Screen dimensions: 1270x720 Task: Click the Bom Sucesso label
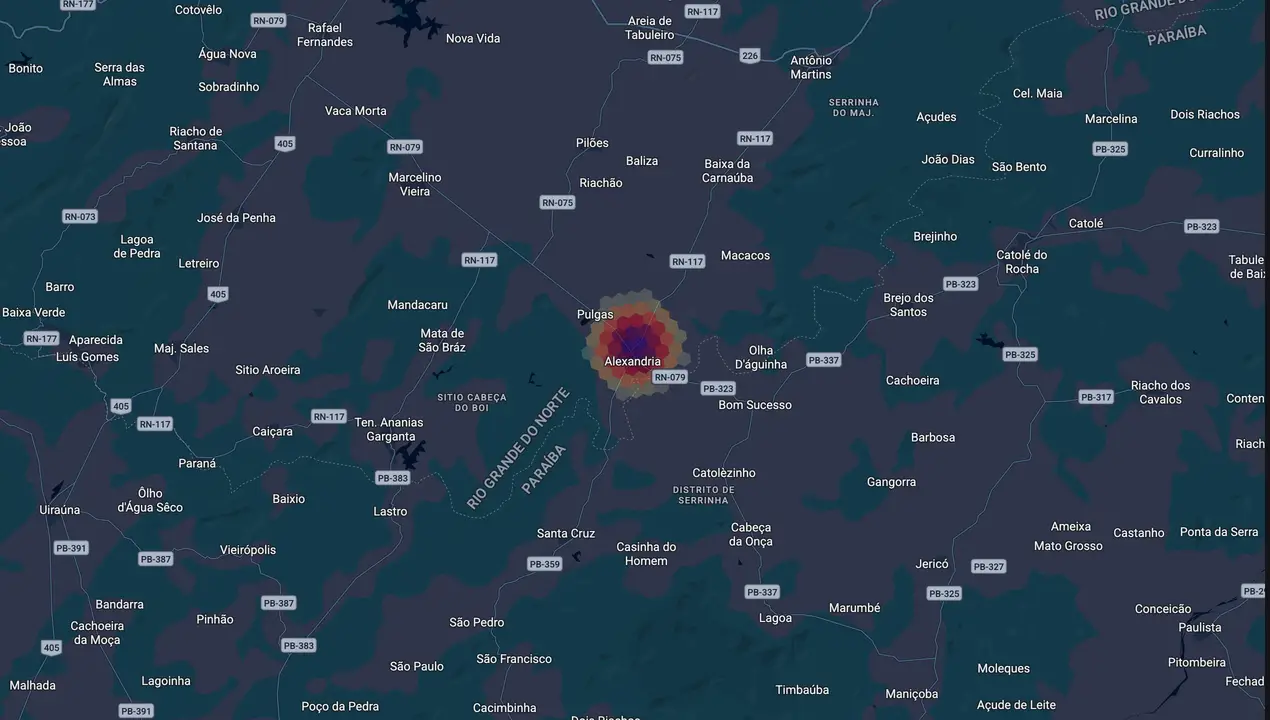(755, 405)
